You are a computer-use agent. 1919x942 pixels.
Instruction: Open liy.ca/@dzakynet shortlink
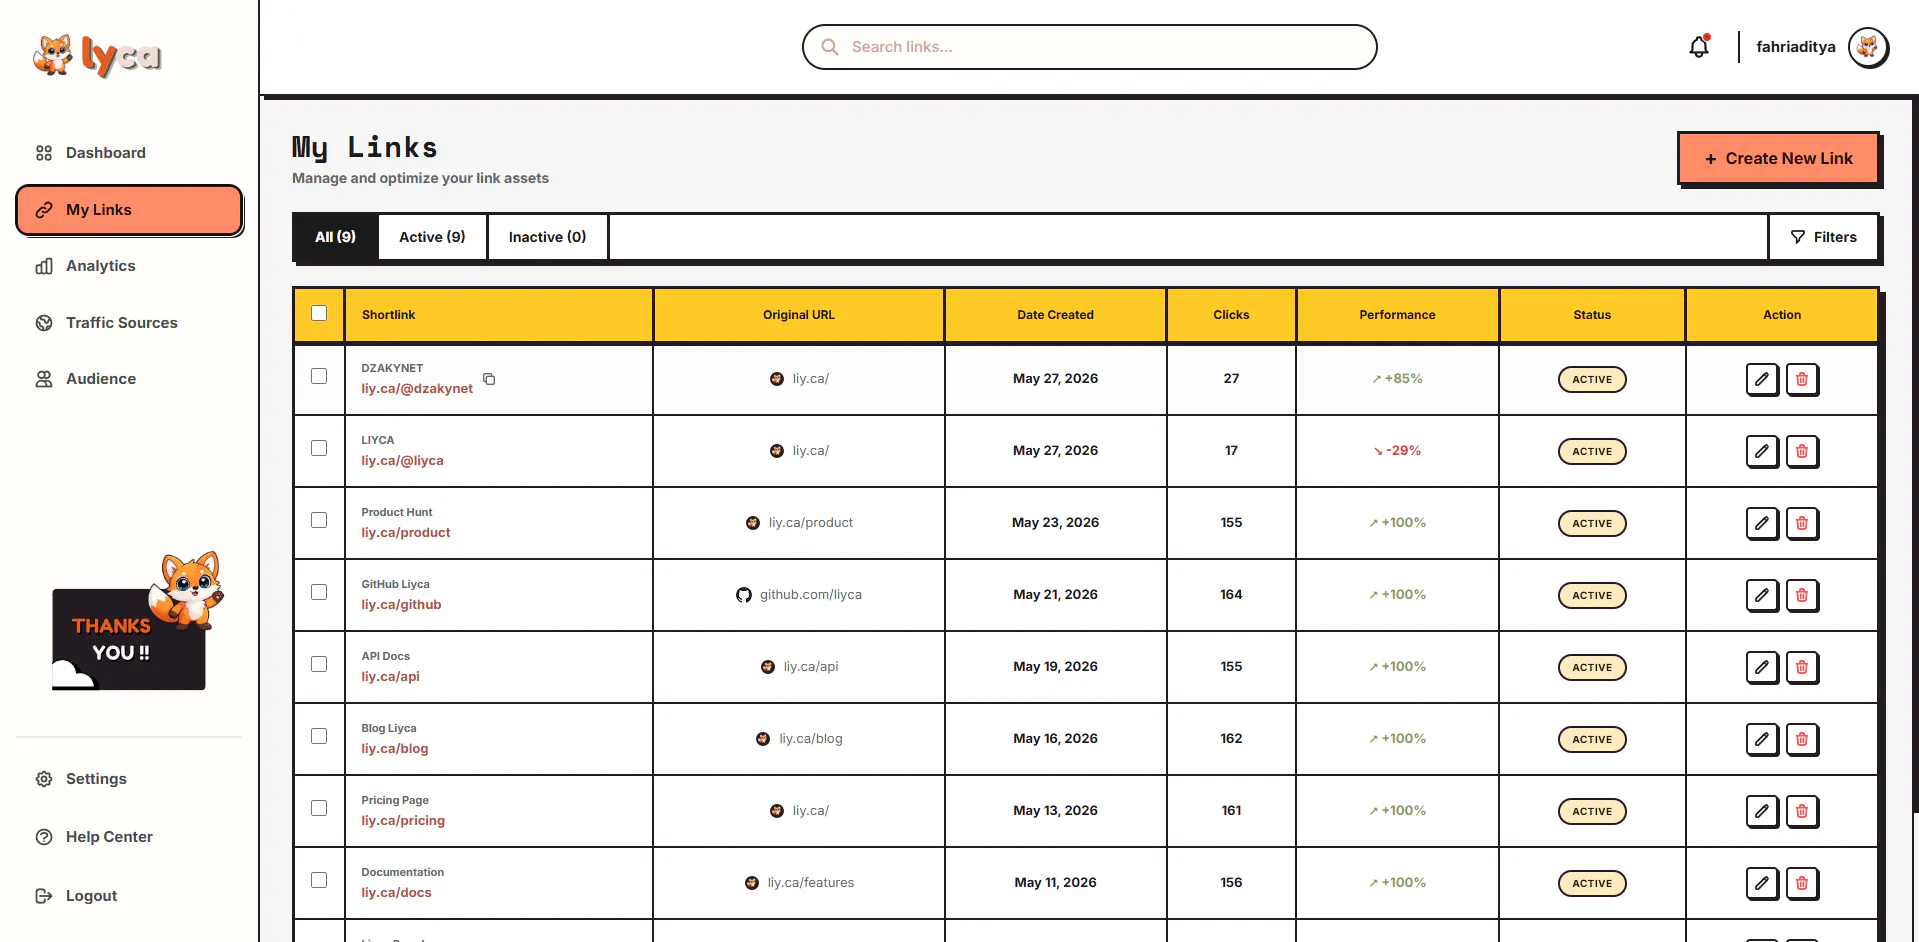[x=417, y=389]
